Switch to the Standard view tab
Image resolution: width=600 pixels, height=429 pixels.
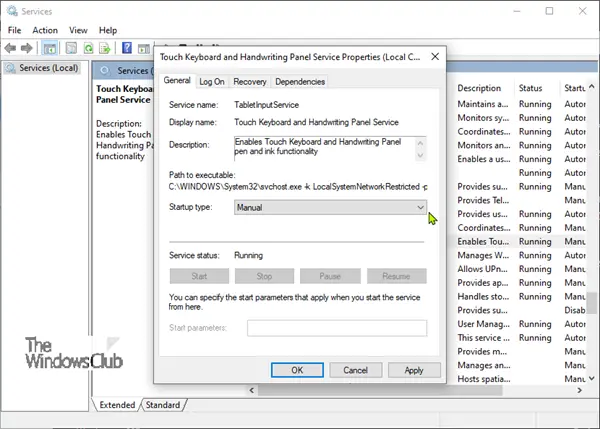(x=163, y=405)
